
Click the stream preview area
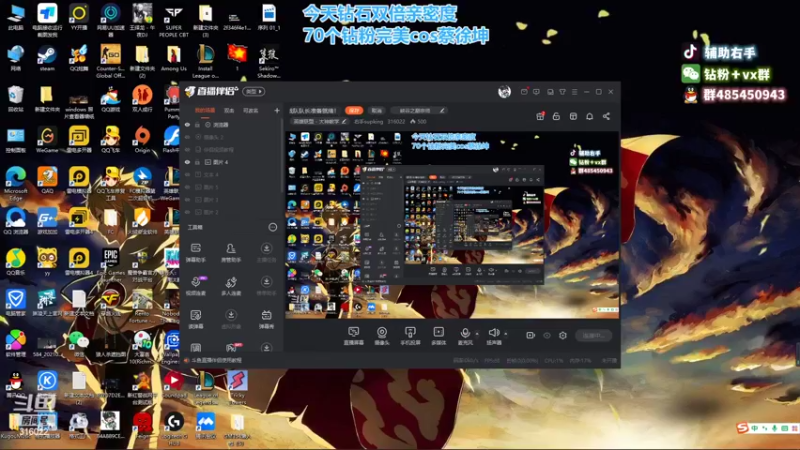(452, 225)
